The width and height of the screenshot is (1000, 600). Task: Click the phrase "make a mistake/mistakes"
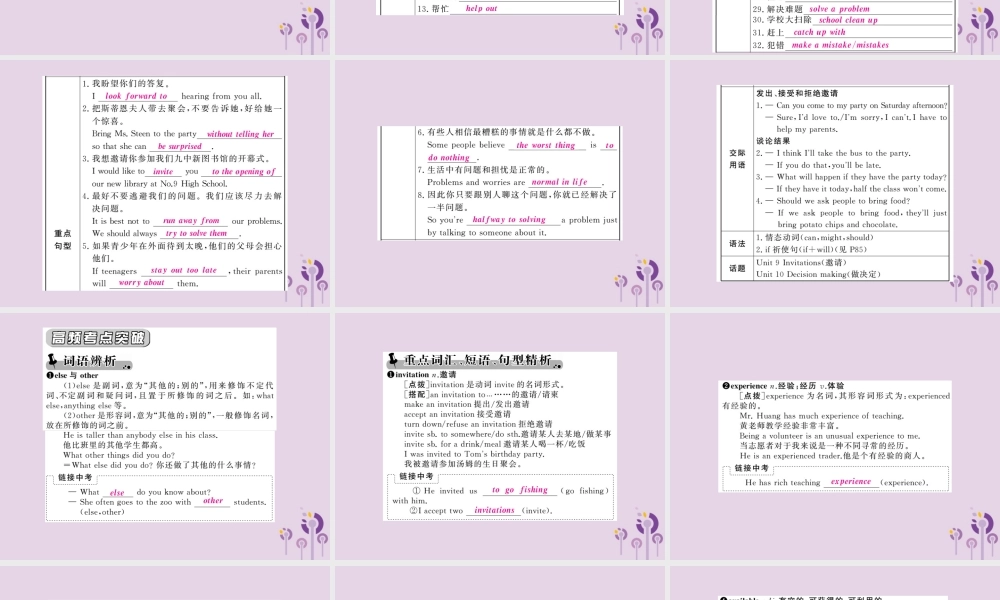coord(840,45)
